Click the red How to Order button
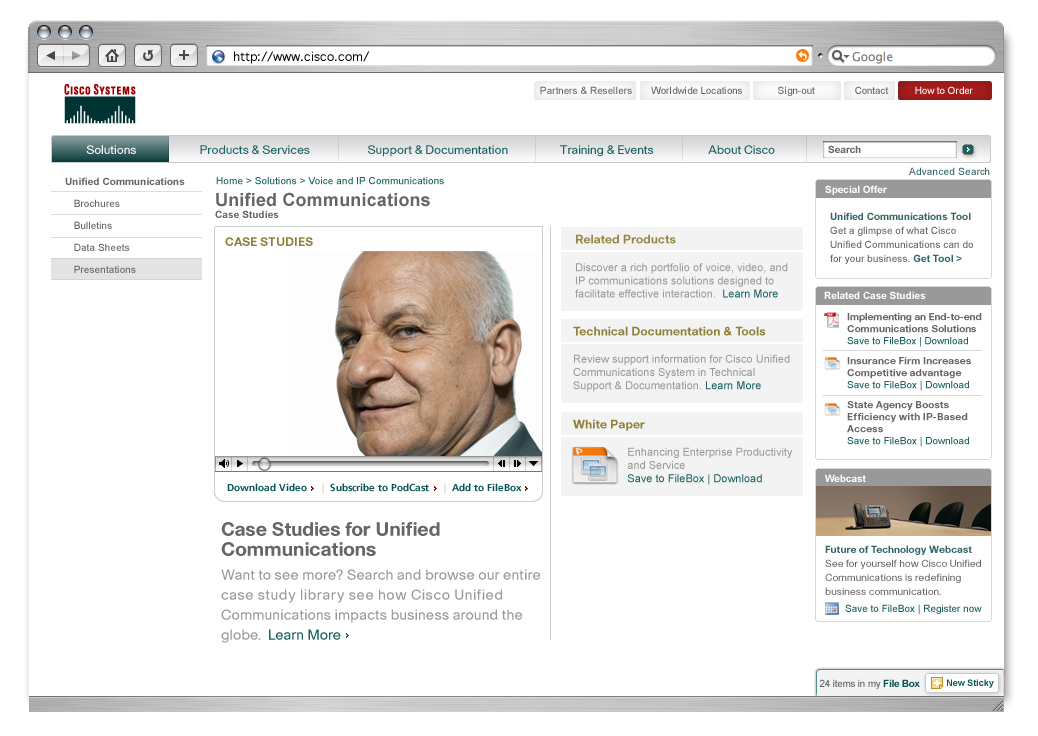The height and width of the screenshot is (736, 1038). 944,91
